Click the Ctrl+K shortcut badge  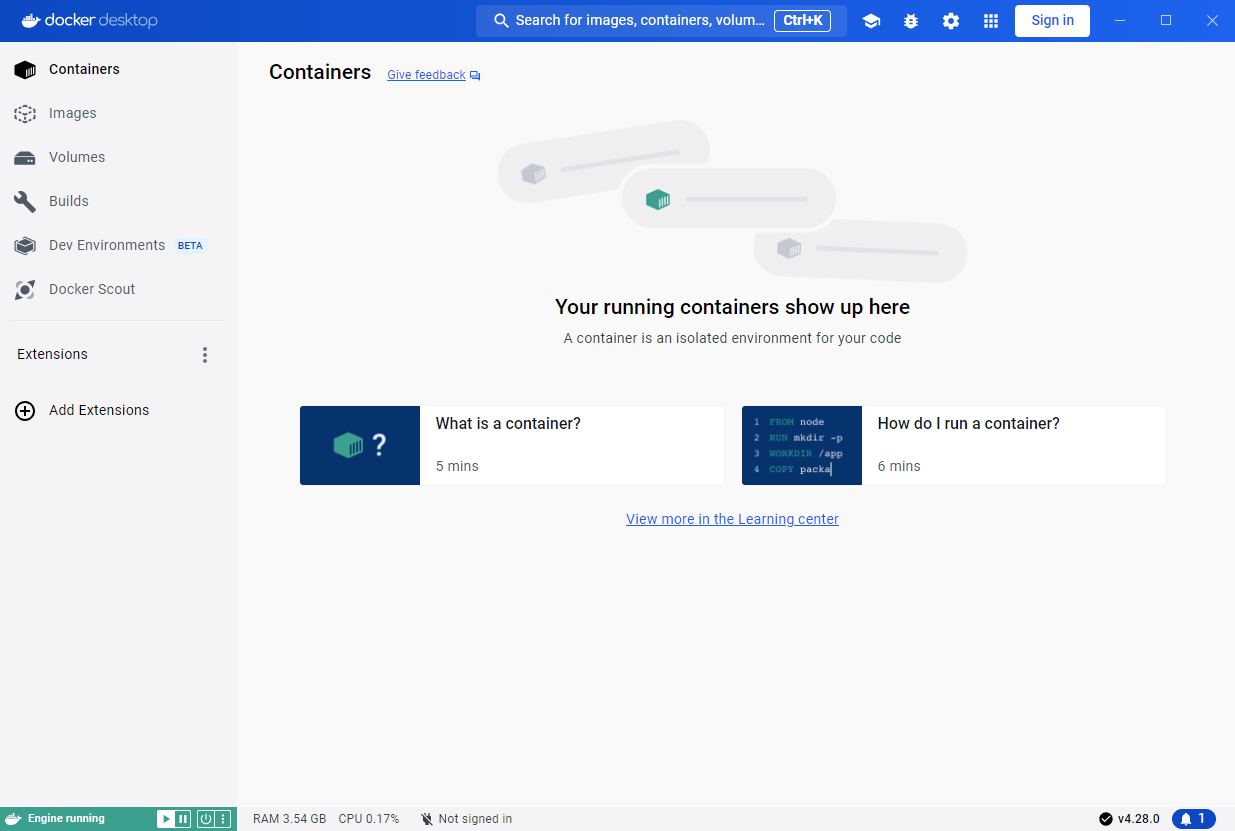point(802,21)
